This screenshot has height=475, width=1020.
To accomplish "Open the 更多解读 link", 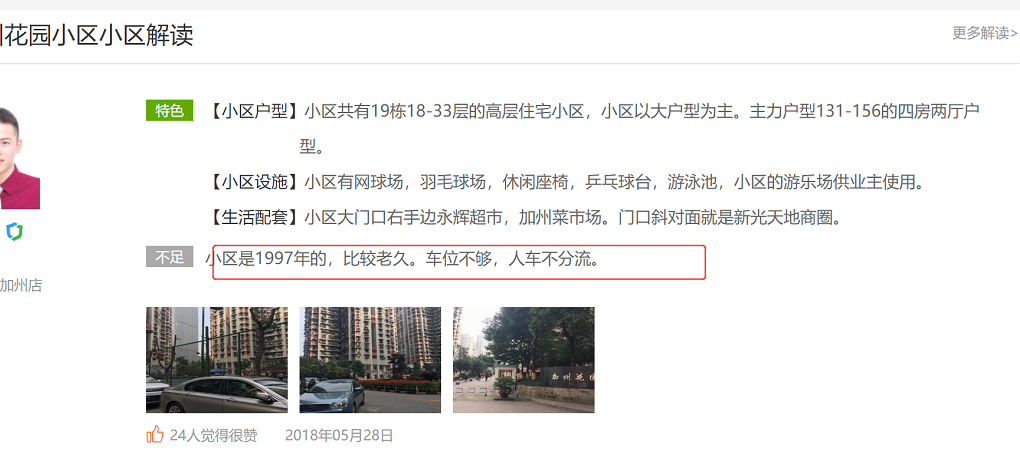I will point(985,33).
